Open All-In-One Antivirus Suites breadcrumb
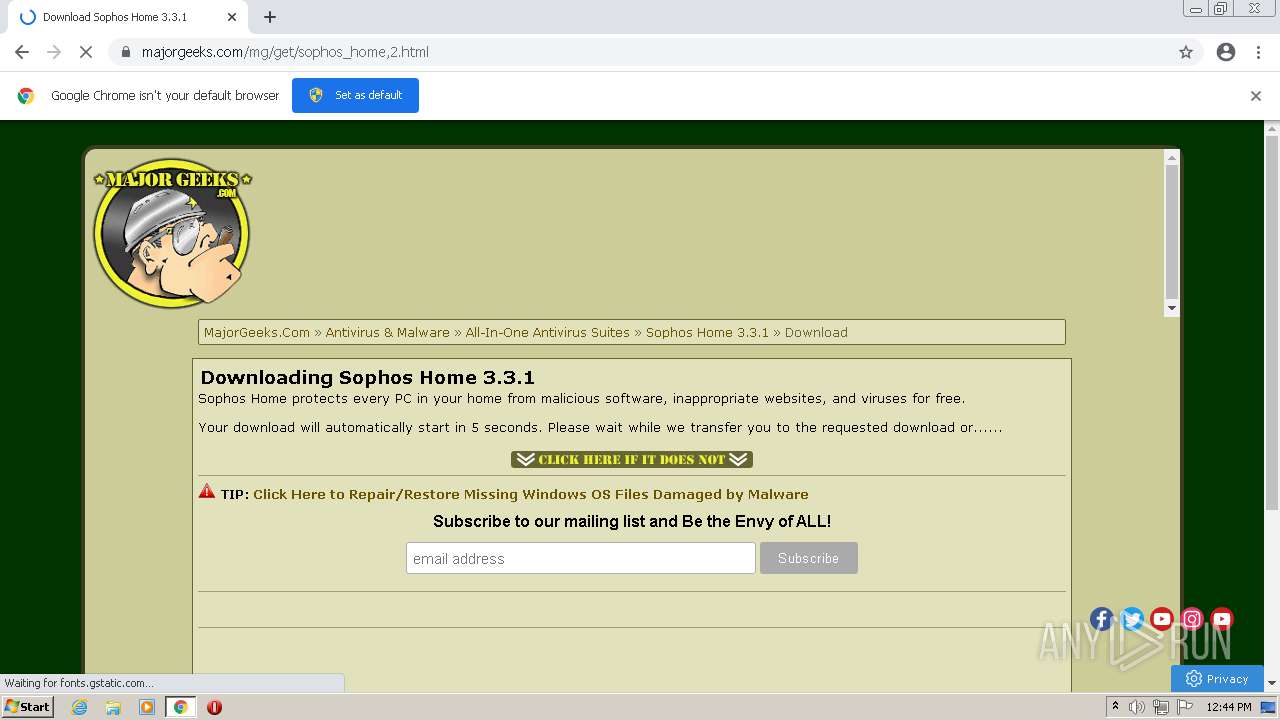 [547, 332]
